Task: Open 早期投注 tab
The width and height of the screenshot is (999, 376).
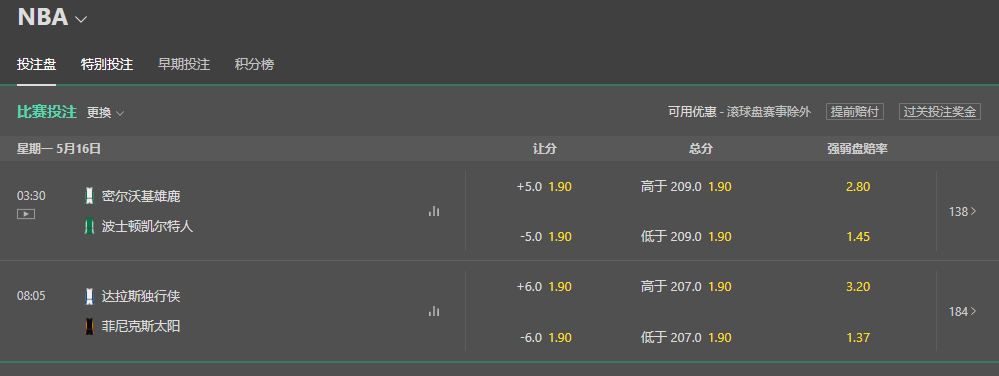Action: [184, 64]
